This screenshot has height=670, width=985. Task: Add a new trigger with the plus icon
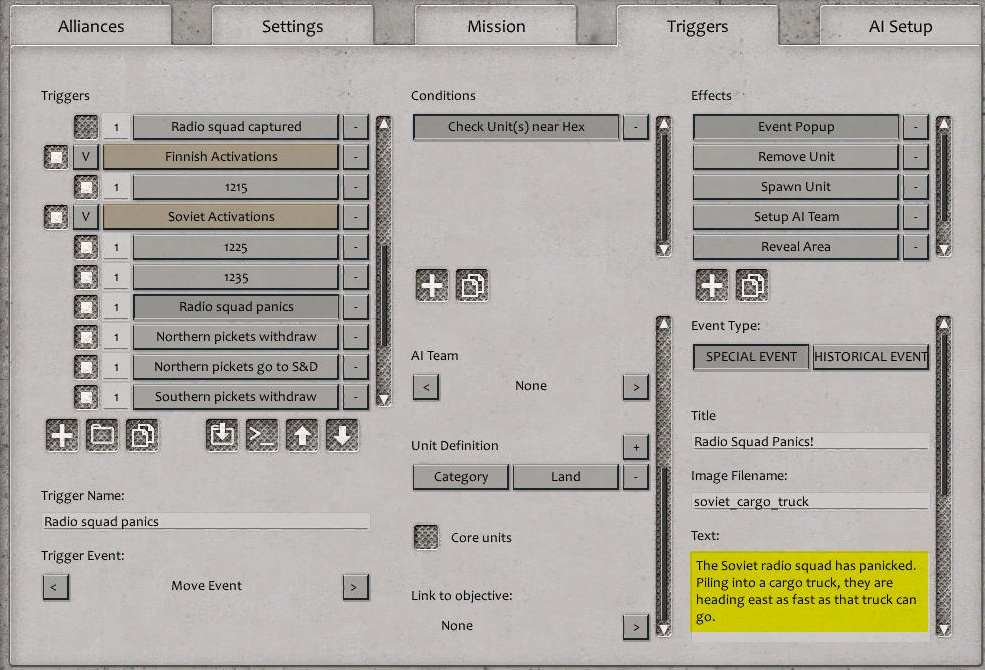coord(62,435)
